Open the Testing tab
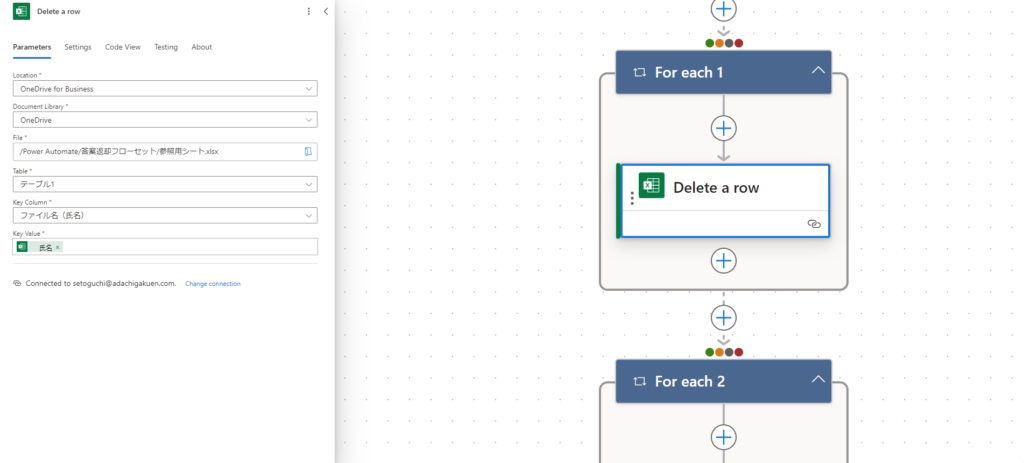The image size is (1024, 463). [166, 47]
